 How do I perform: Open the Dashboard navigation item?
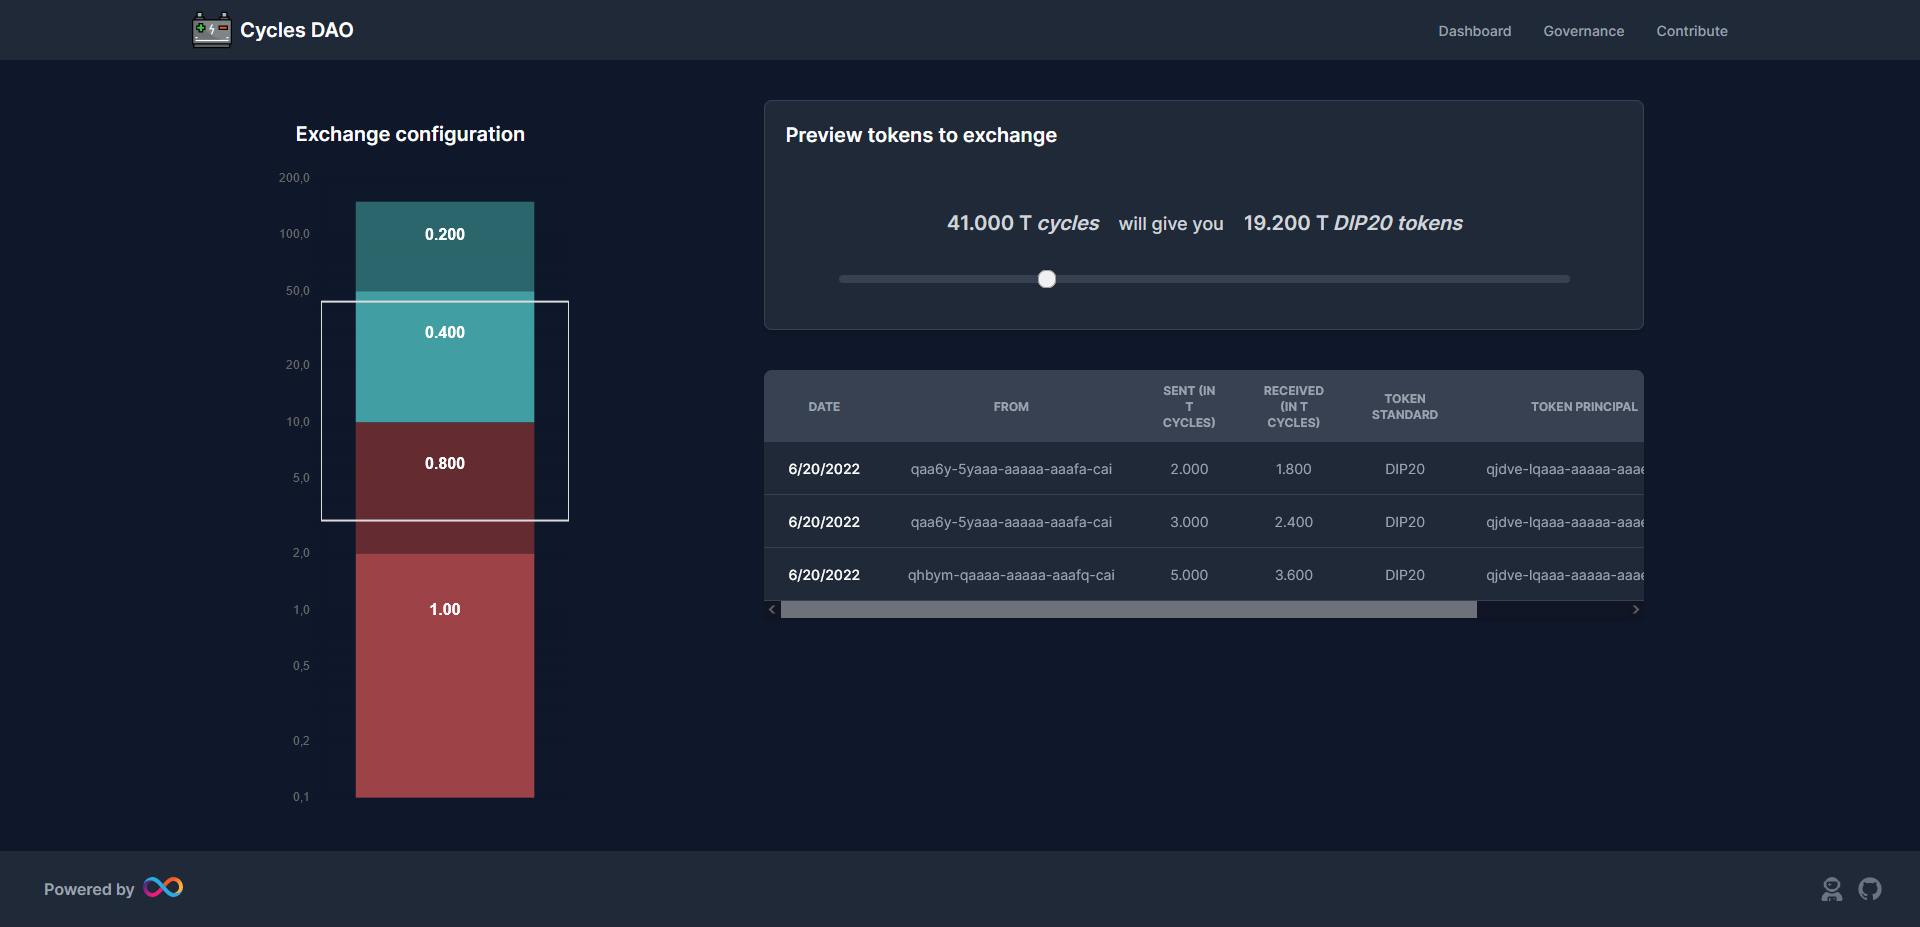click(1474, 31)
